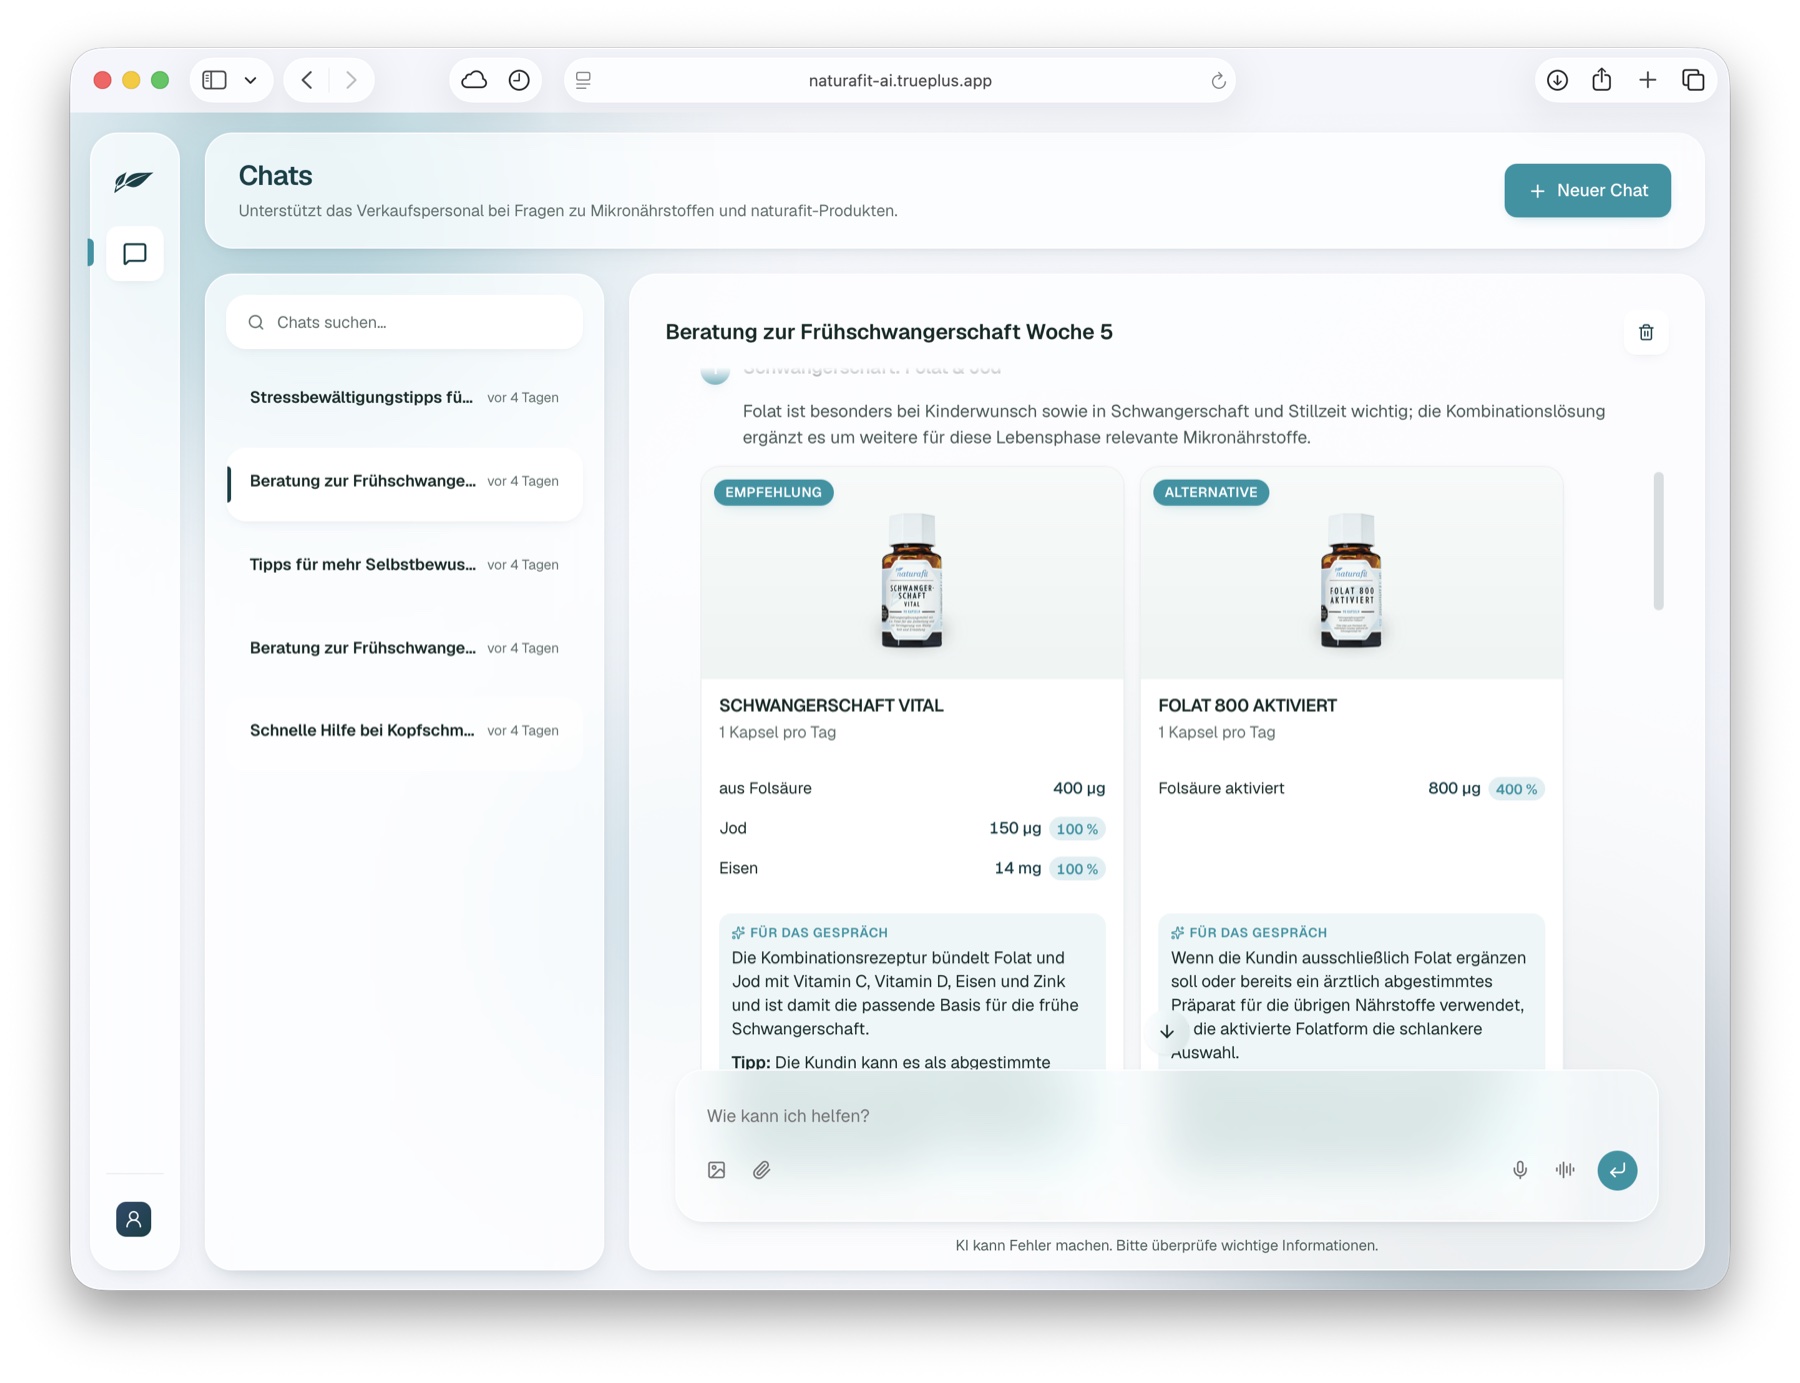Screen dimensions: 1800x1383
Task: Open the downloads icon
Action: [1557, 80]
